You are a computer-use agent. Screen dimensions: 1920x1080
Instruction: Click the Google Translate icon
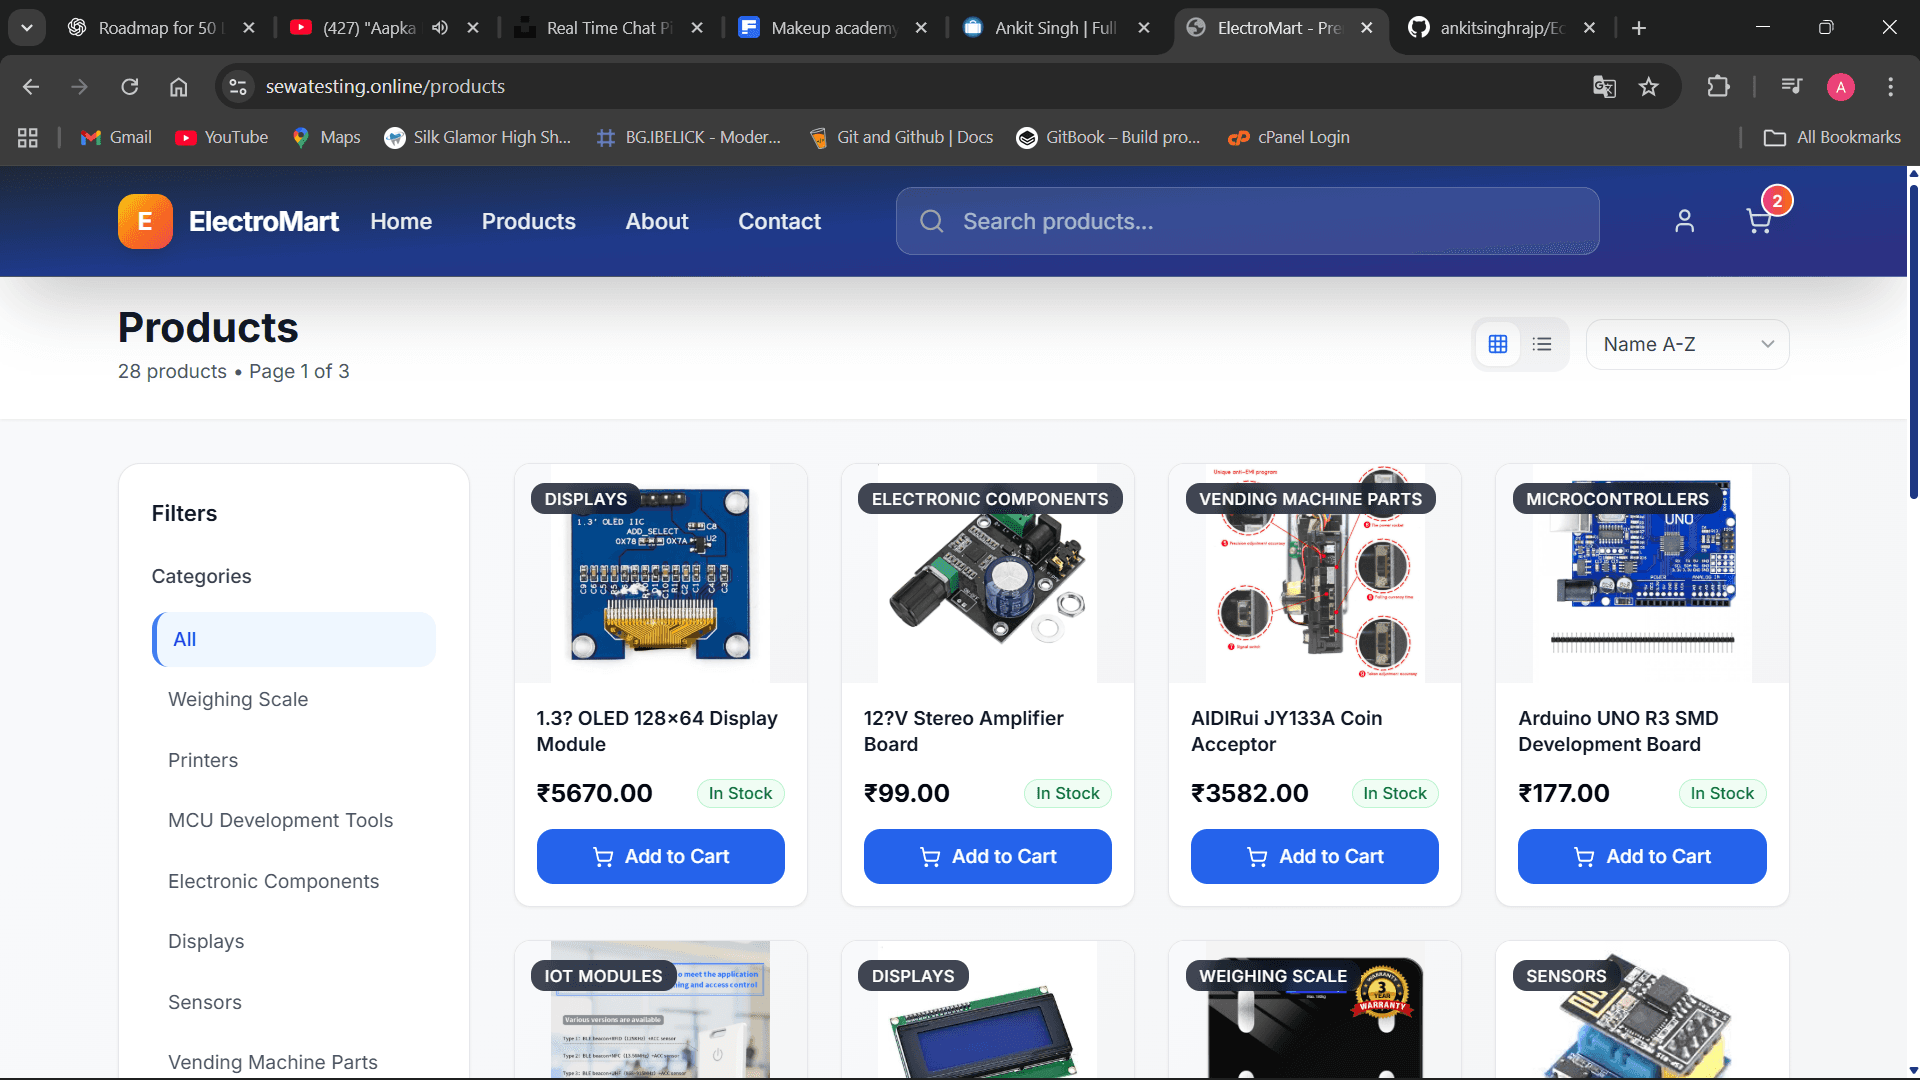pyautogui.click(x=1604, y=87)
